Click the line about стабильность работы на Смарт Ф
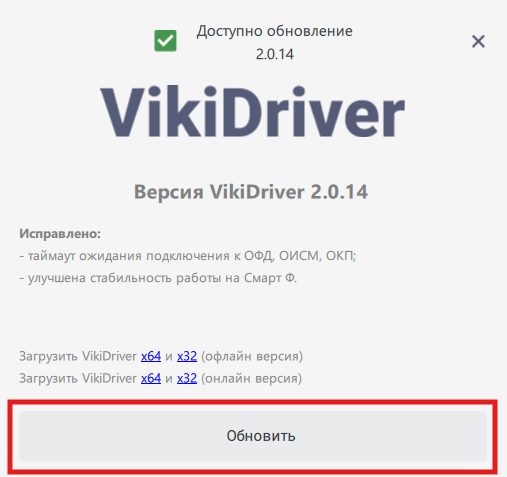The image size is (507, 477). pyautogui.click(x=158, y=278)
